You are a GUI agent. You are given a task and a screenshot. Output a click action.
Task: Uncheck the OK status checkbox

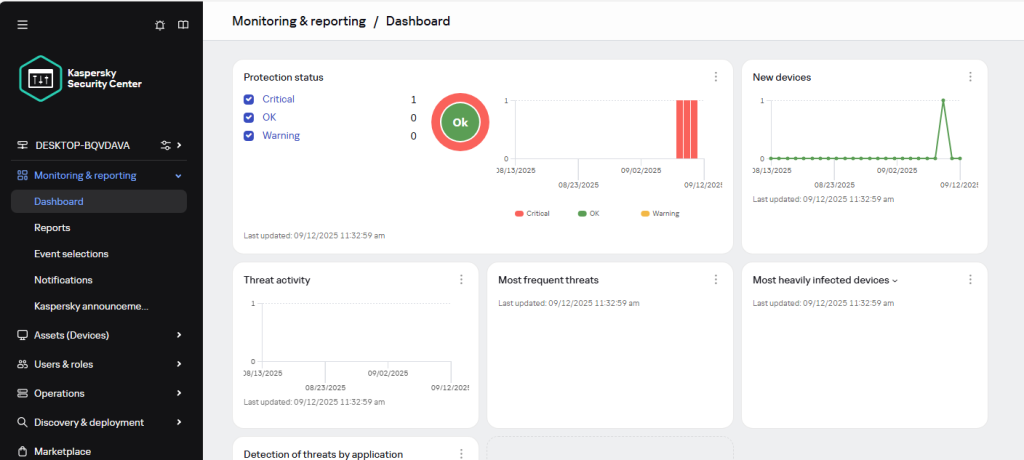point(249,118)
